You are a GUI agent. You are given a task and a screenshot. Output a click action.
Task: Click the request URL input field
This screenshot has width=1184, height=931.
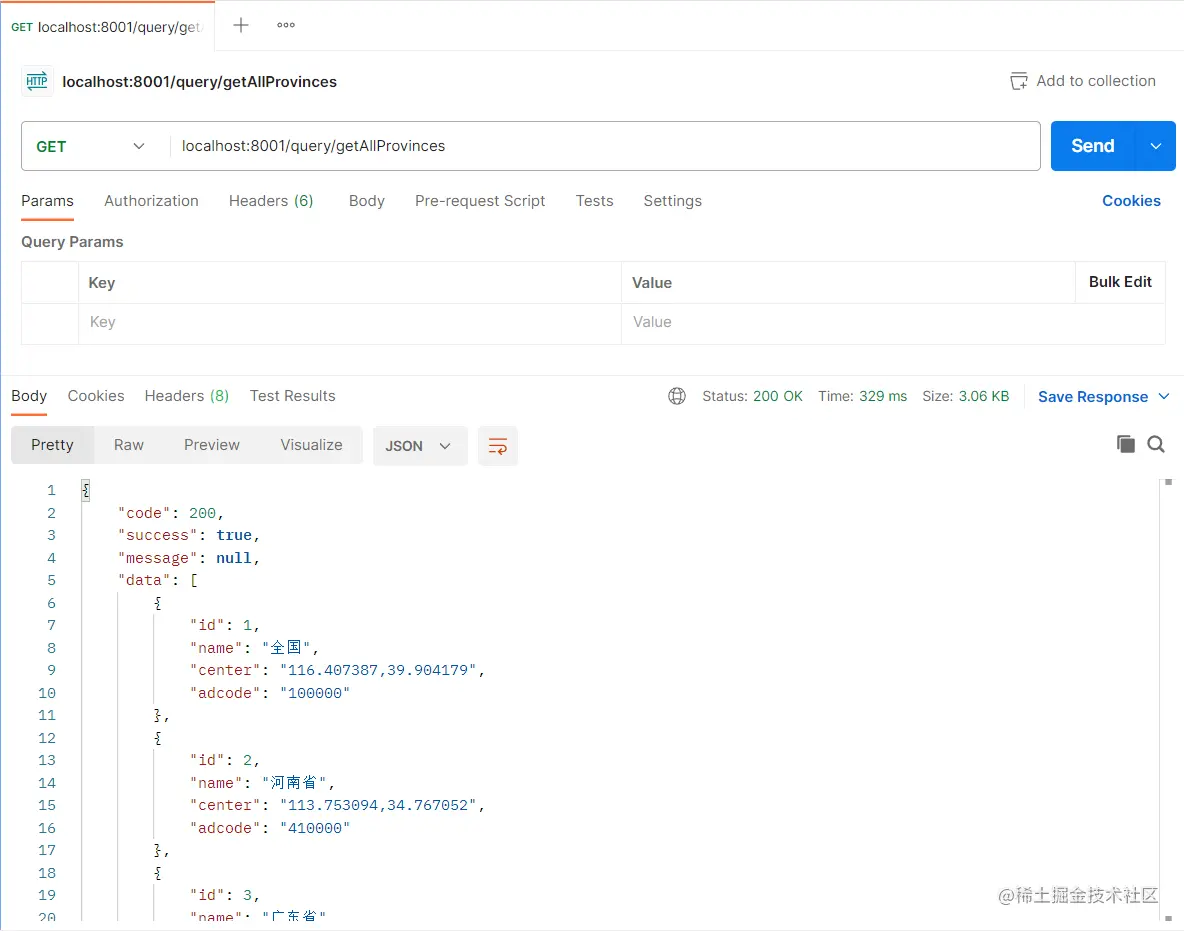click(606, 146)
